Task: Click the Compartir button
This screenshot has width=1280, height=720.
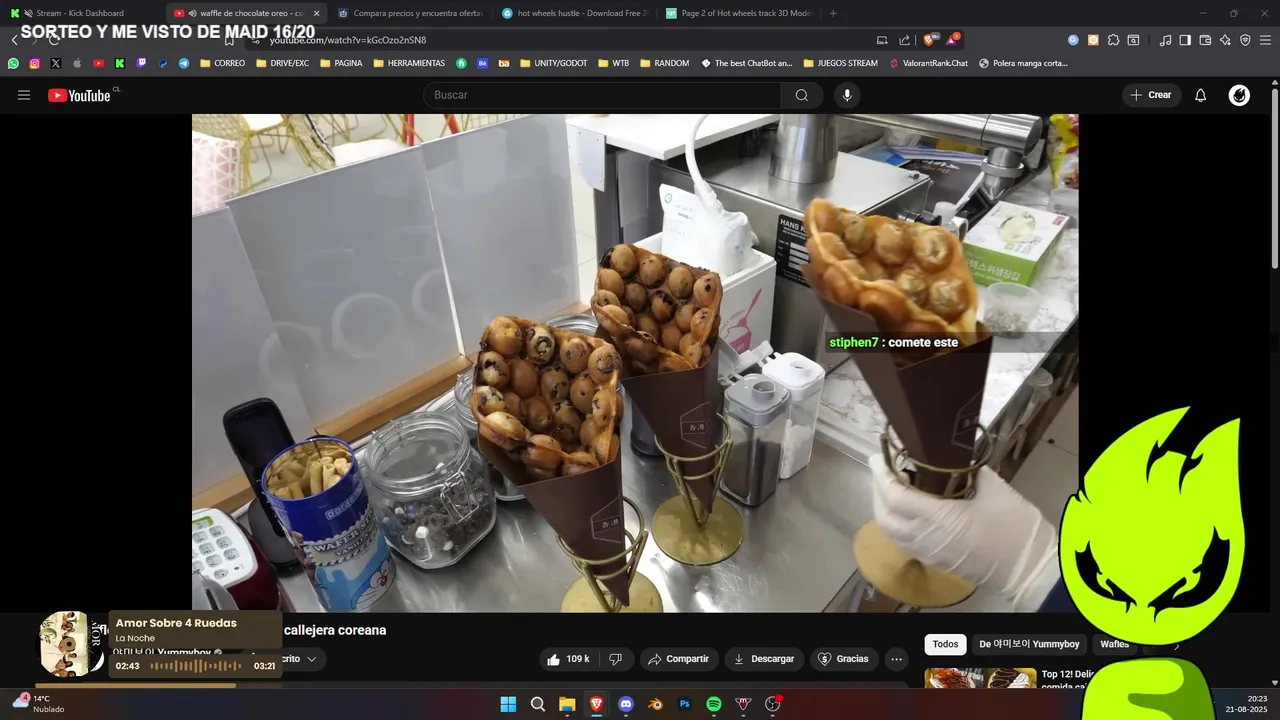Action: [x=679, y=659]
